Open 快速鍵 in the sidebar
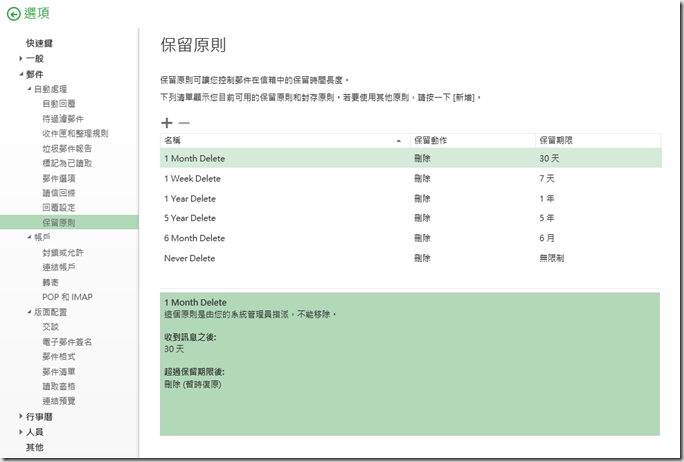Viewport: 684px width, 462px height. pyautogui.click(x=40, y=44)
